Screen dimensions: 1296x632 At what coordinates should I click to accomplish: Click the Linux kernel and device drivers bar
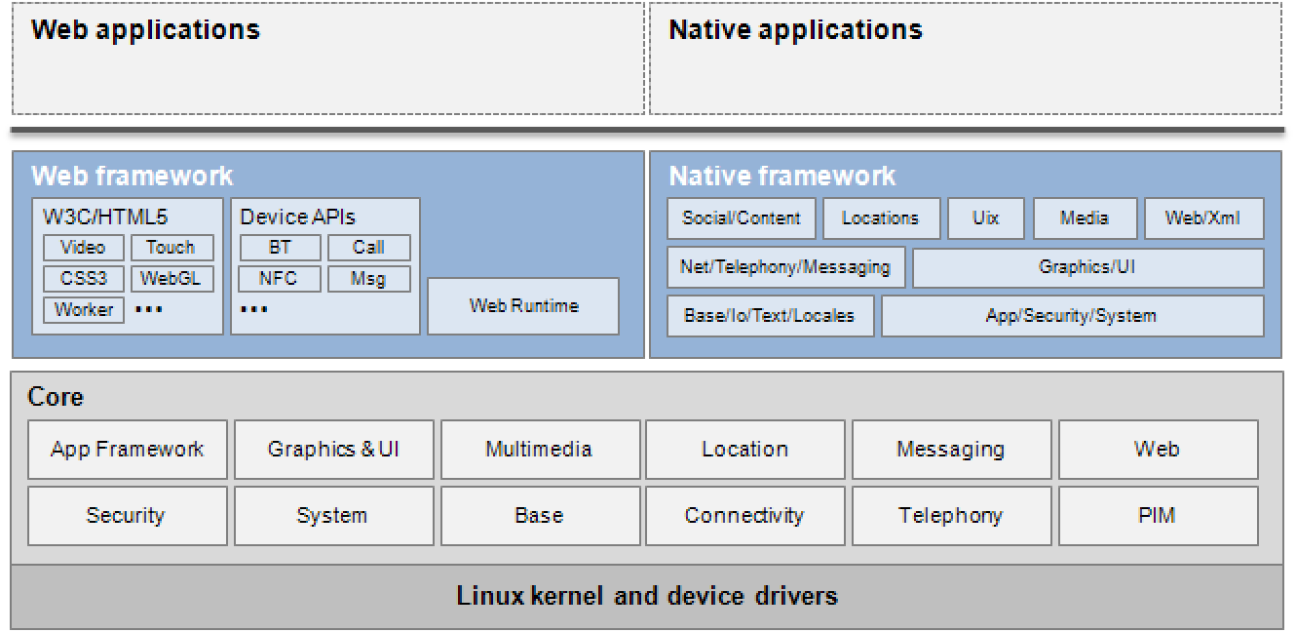(x=647, y=597)
